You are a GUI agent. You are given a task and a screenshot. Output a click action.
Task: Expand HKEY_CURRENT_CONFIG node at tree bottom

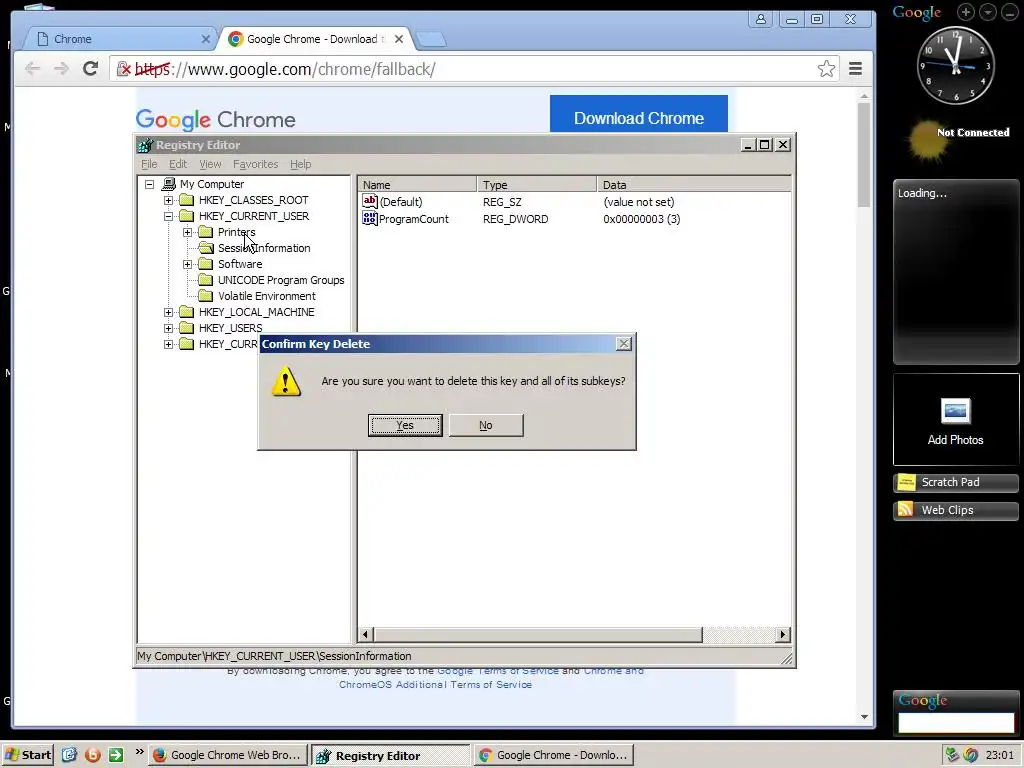click(x=168, y=344)
